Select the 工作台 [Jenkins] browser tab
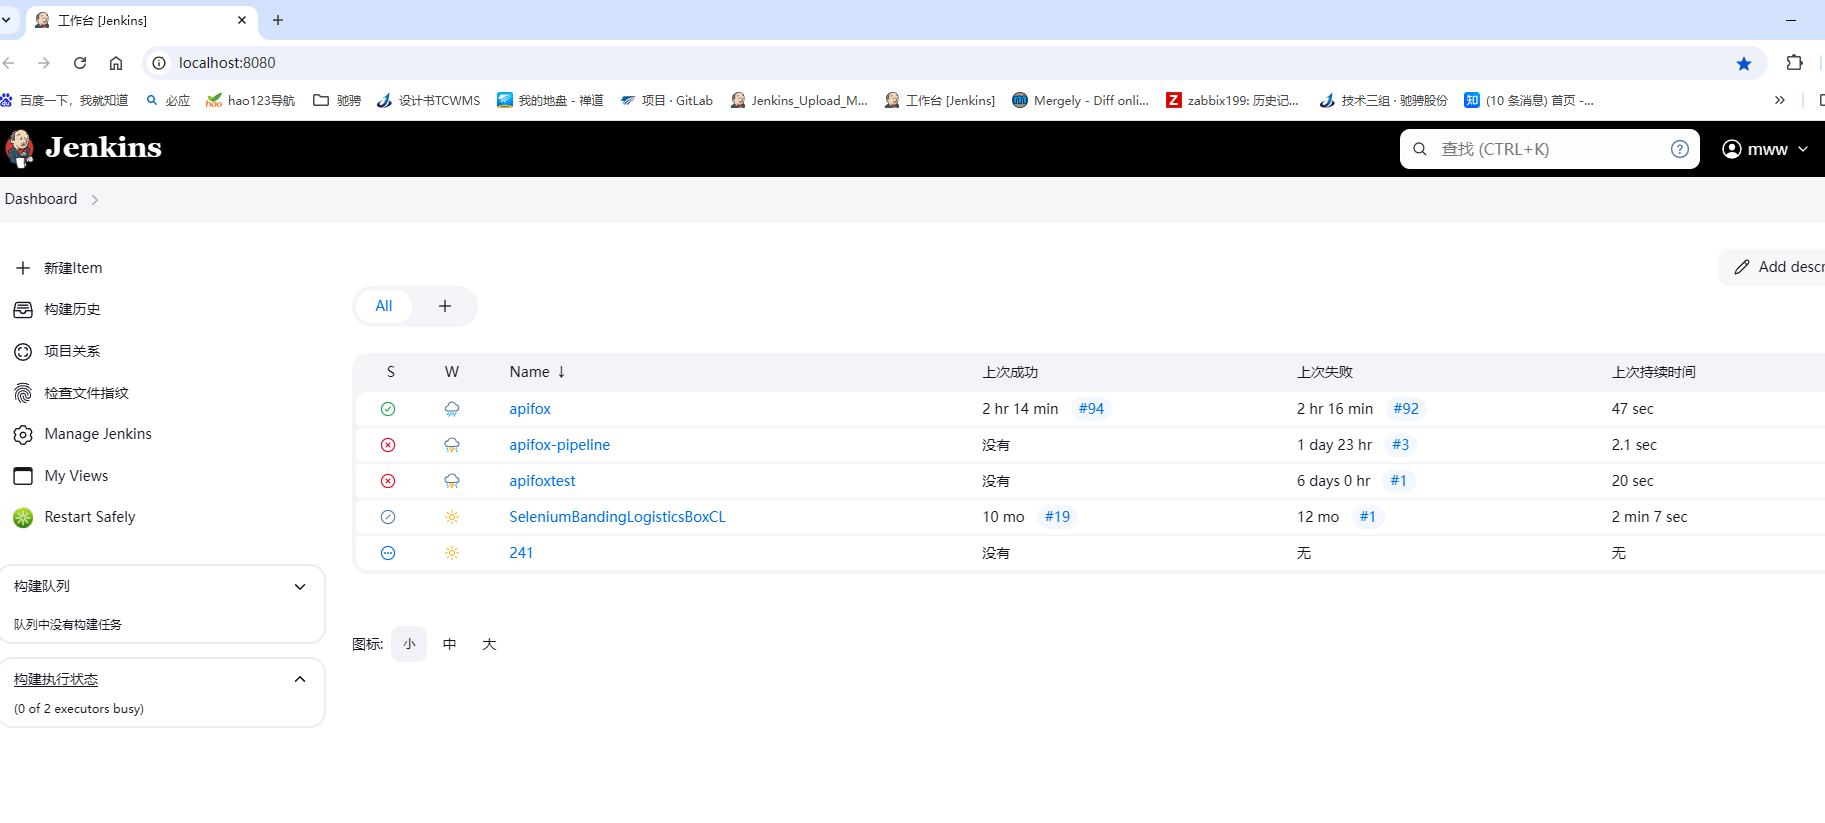This screenshot has width=1825, height=823. (140, 20)
